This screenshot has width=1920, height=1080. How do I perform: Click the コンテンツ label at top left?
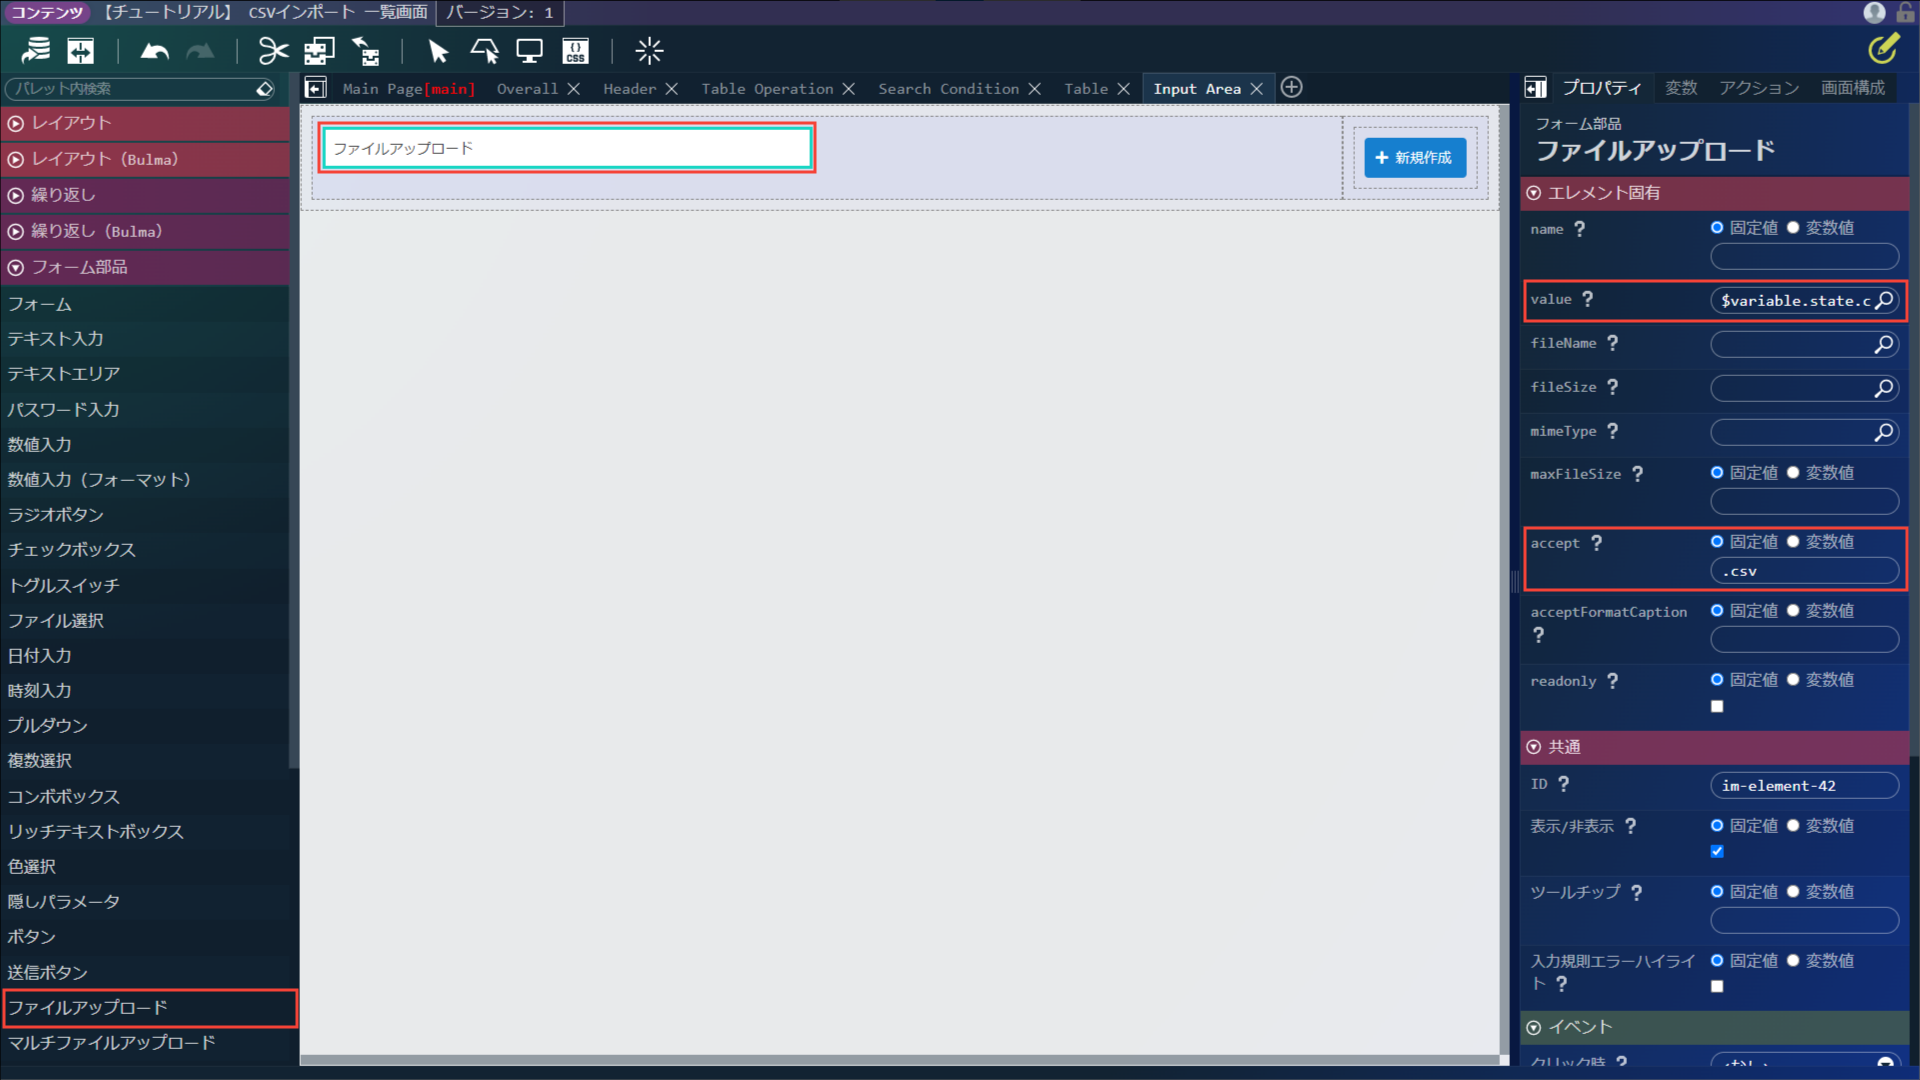(46, 12)
